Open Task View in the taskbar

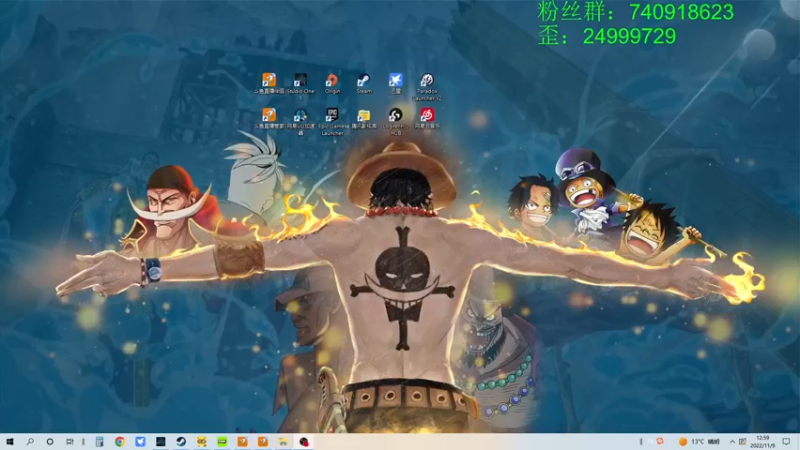70,441
